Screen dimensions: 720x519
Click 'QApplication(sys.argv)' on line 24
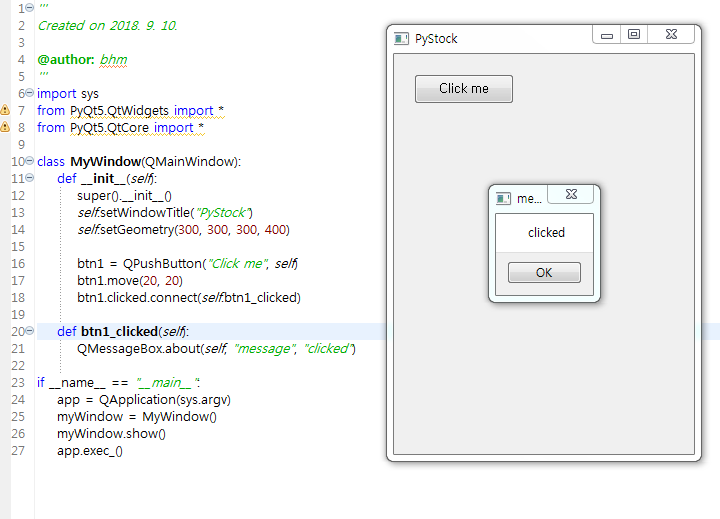164,400
